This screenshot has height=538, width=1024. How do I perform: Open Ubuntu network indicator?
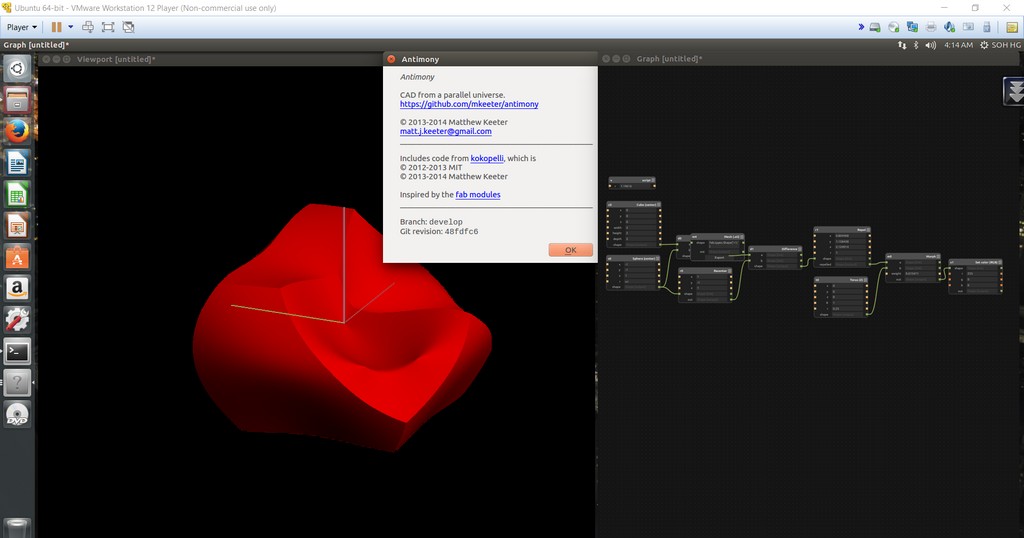point(902,45)
